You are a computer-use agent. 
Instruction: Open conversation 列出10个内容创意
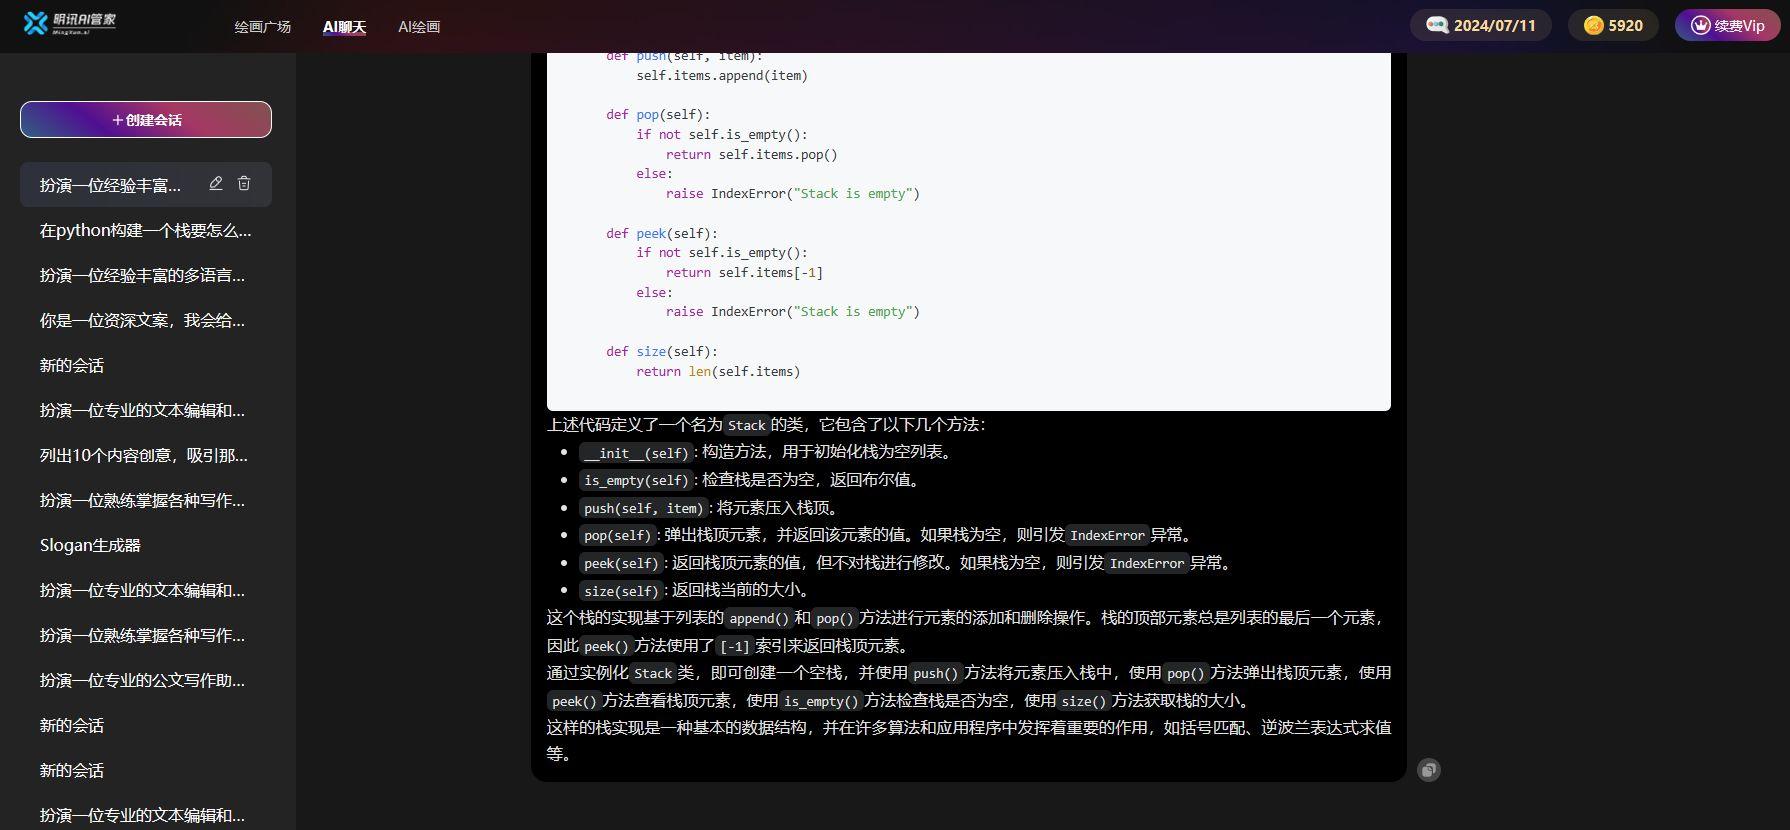coord(144,455)
